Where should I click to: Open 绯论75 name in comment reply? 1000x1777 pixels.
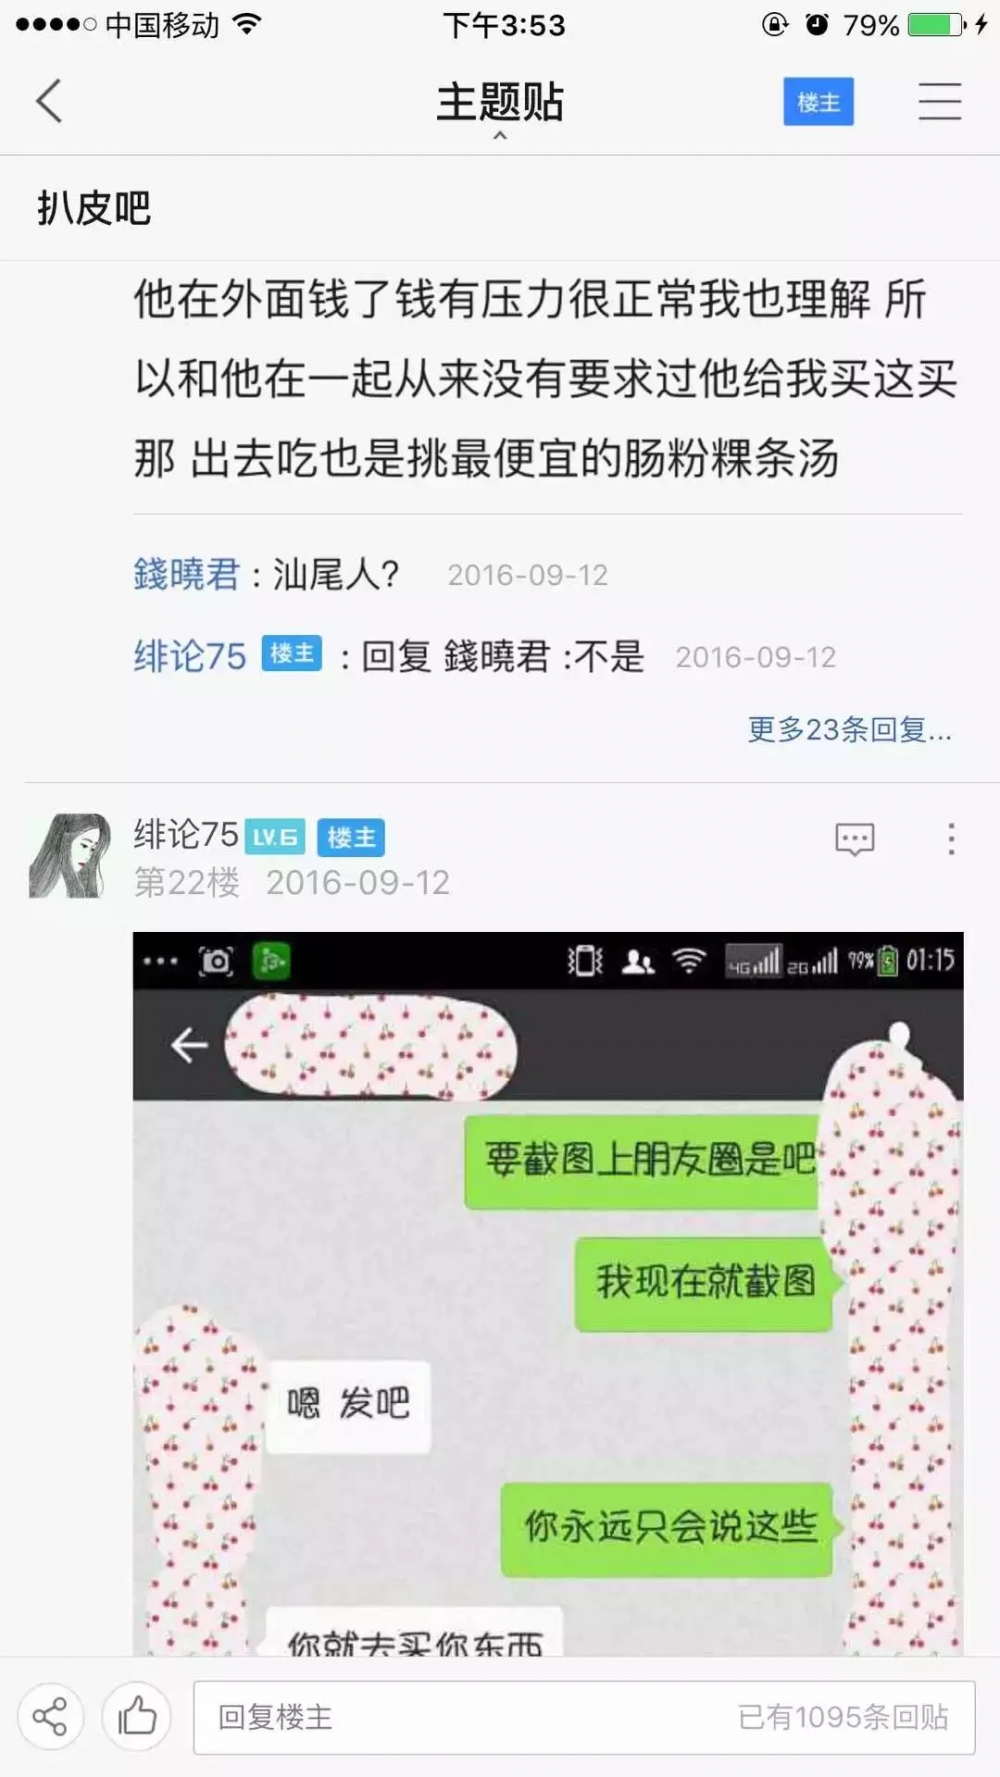(190, 656)
